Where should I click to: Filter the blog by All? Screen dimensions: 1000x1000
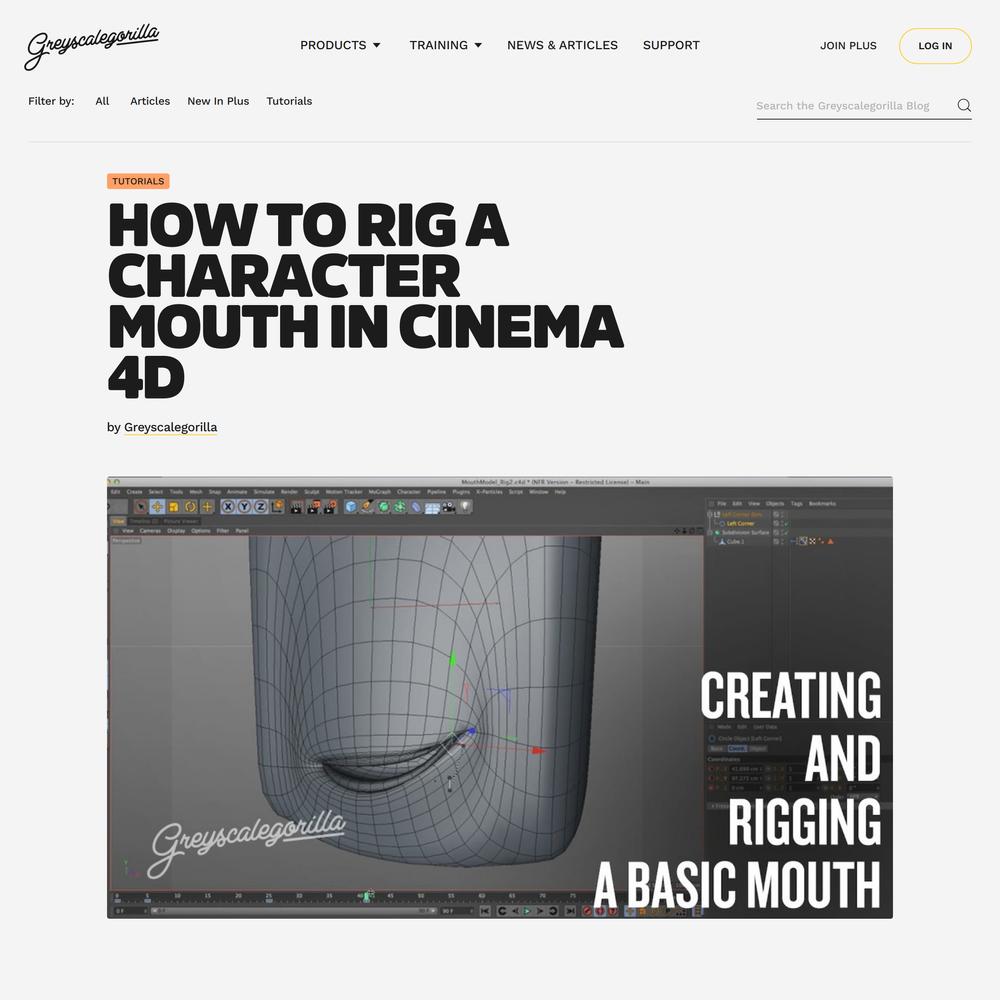click(102, 101)
